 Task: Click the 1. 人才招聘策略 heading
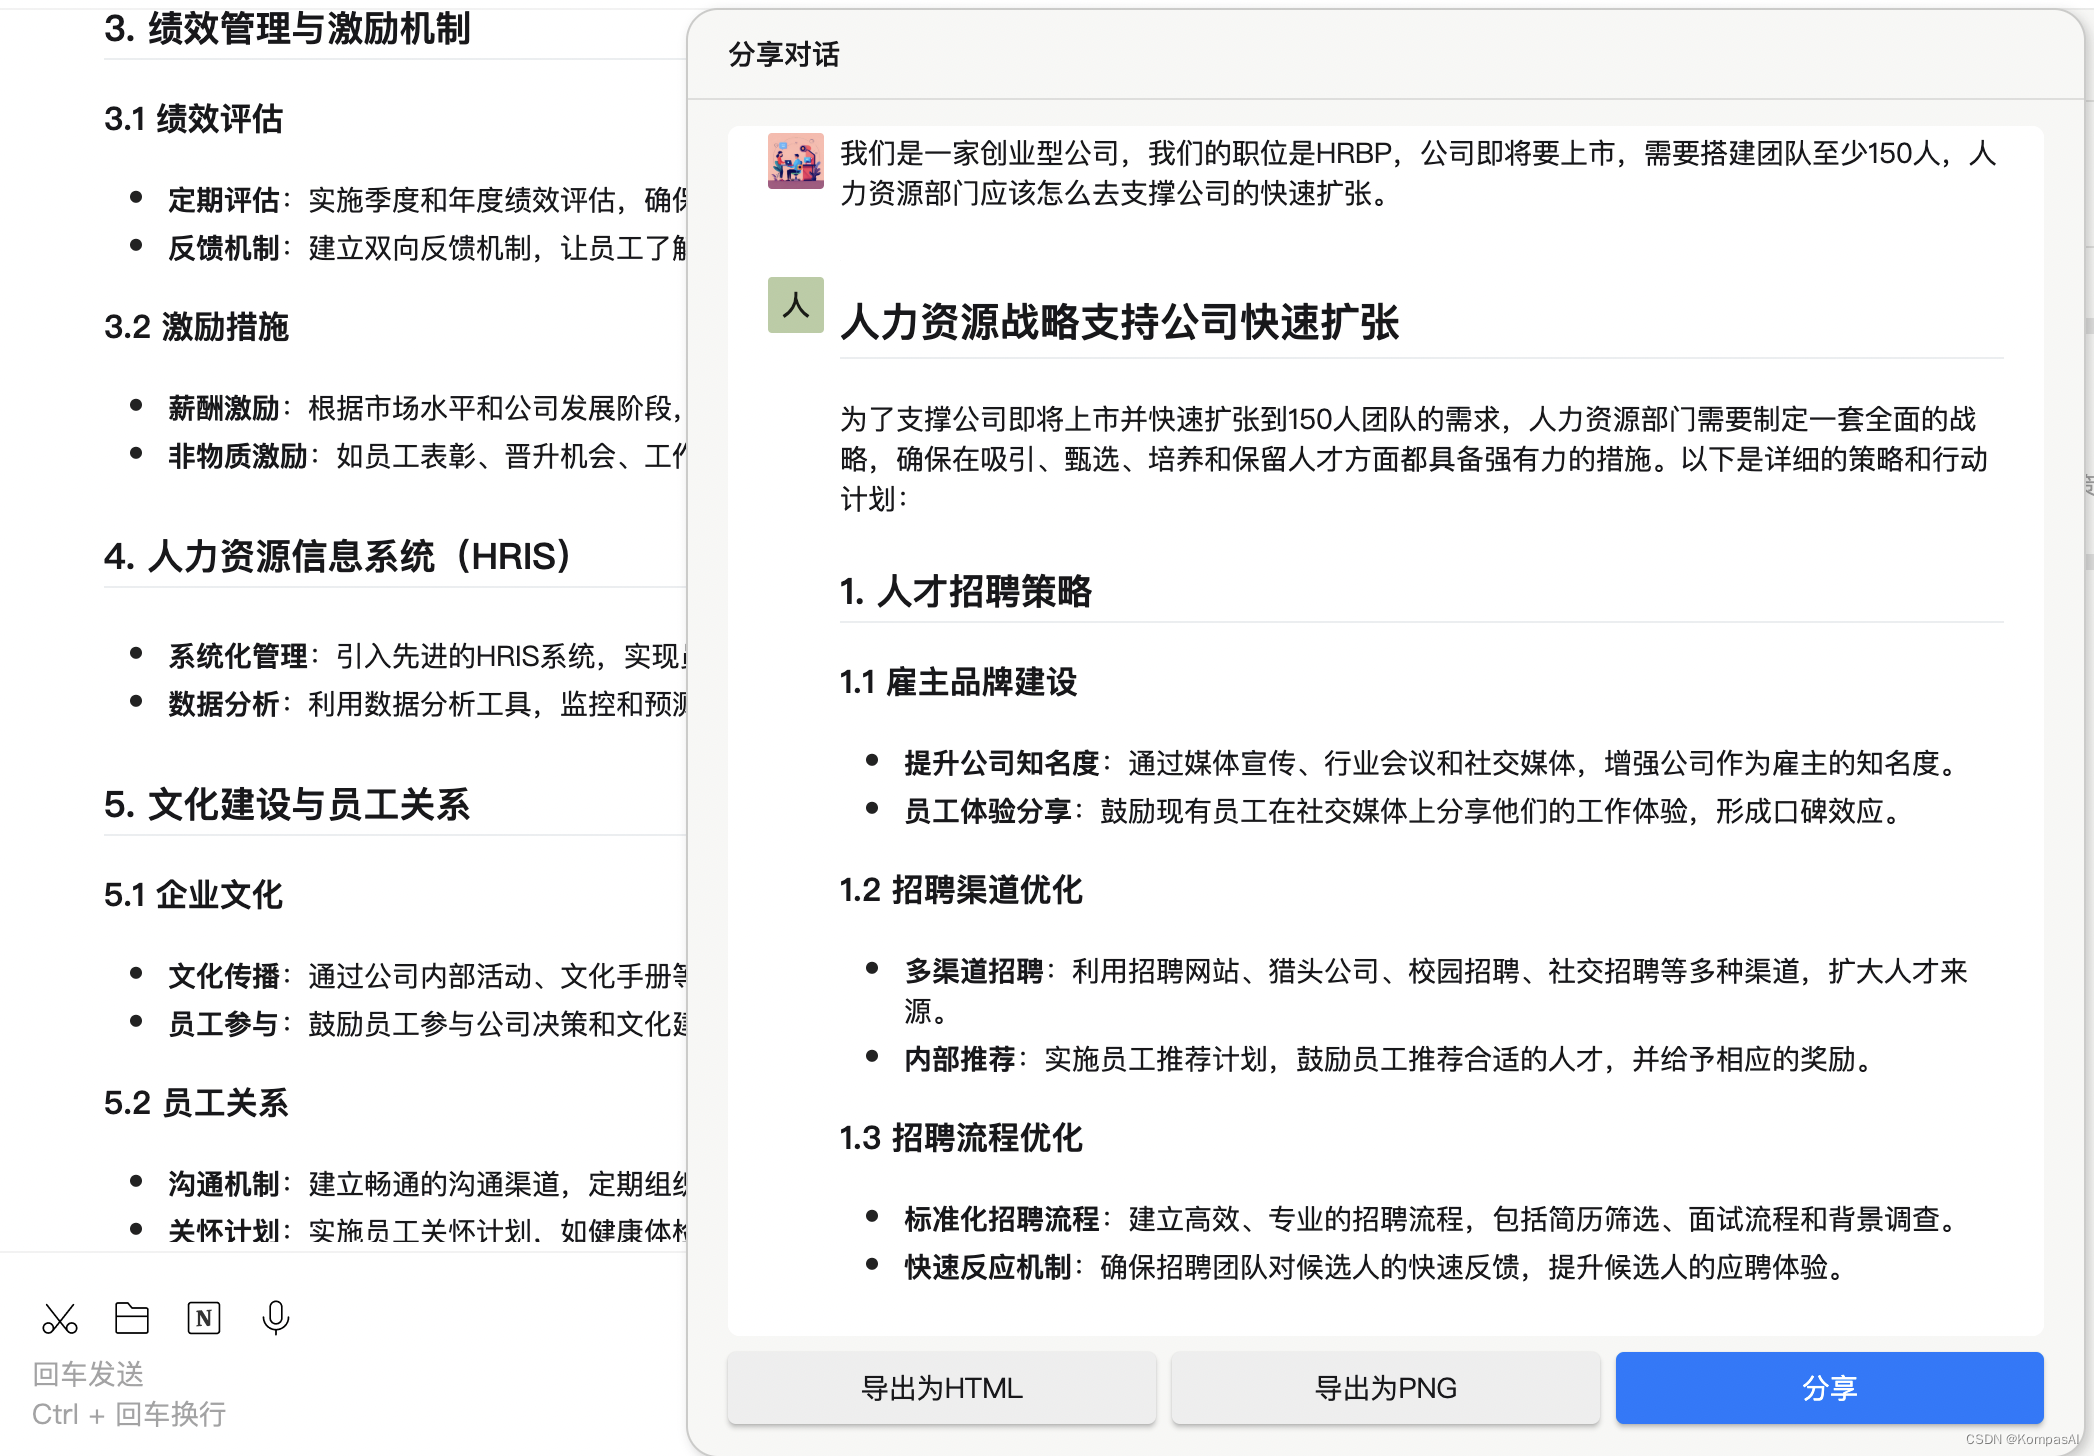point(965,591)
